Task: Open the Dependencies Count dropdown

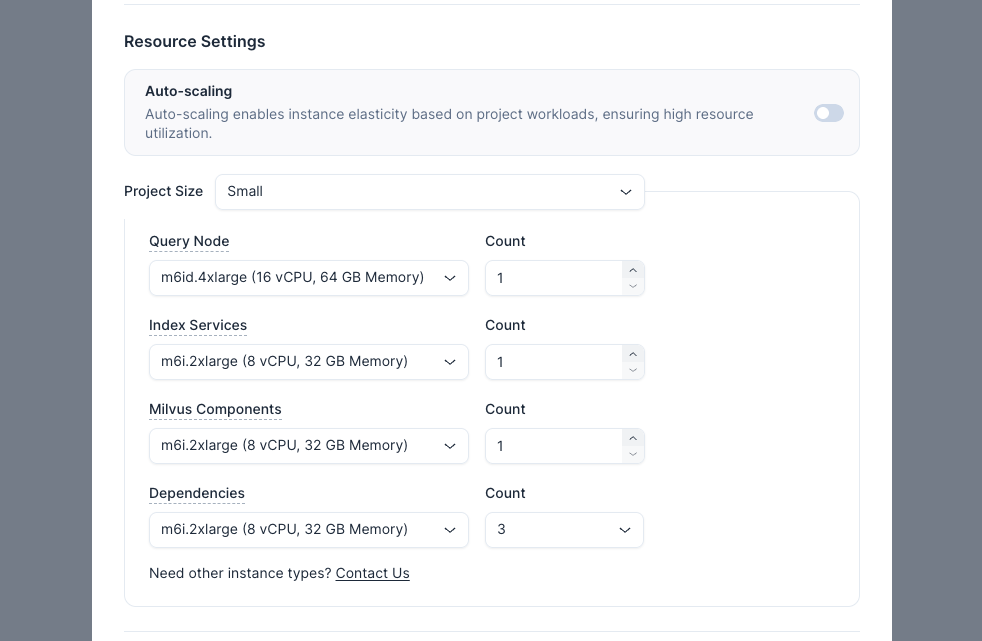Action: [564, 530]
